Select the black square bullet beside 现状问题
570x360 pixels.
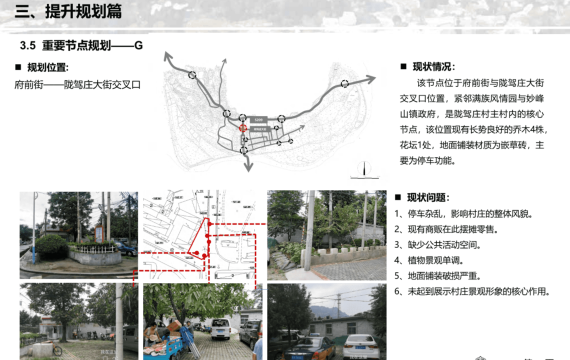tap(398, 197)
